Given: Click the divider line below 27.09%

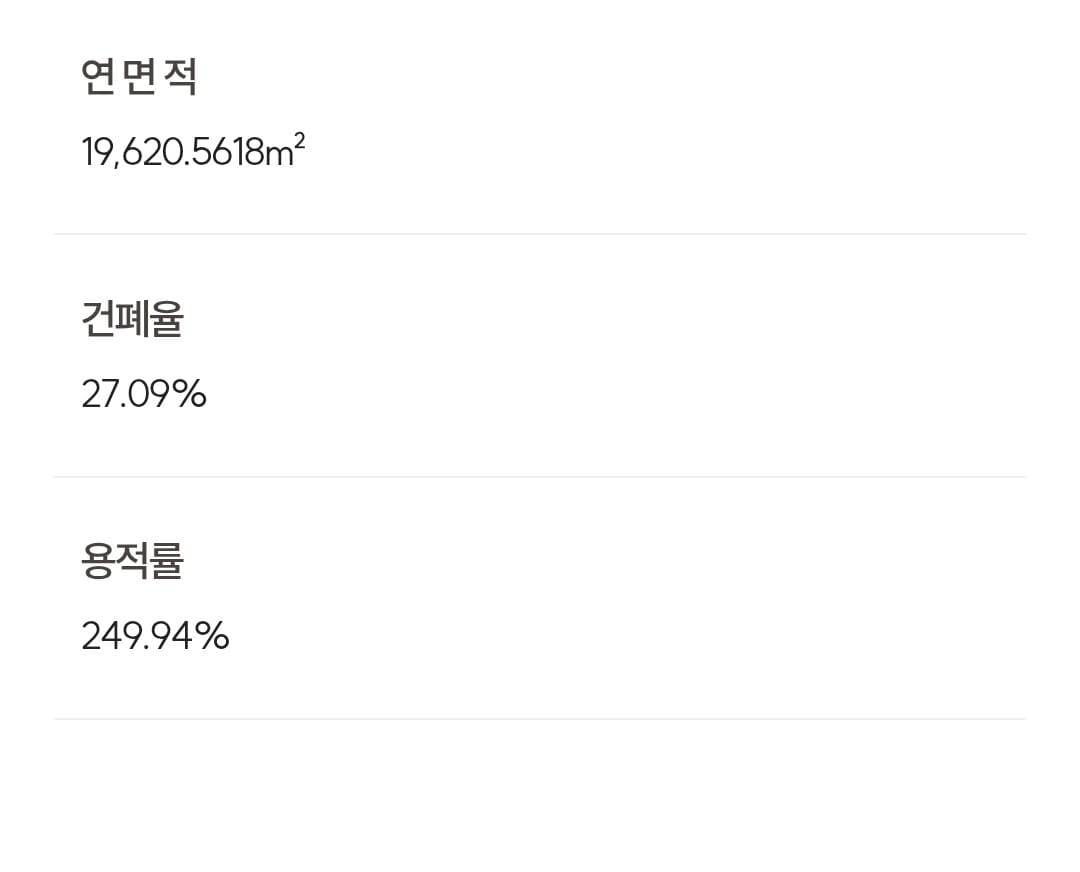Looking at the screenshot, I should [540, 477].
